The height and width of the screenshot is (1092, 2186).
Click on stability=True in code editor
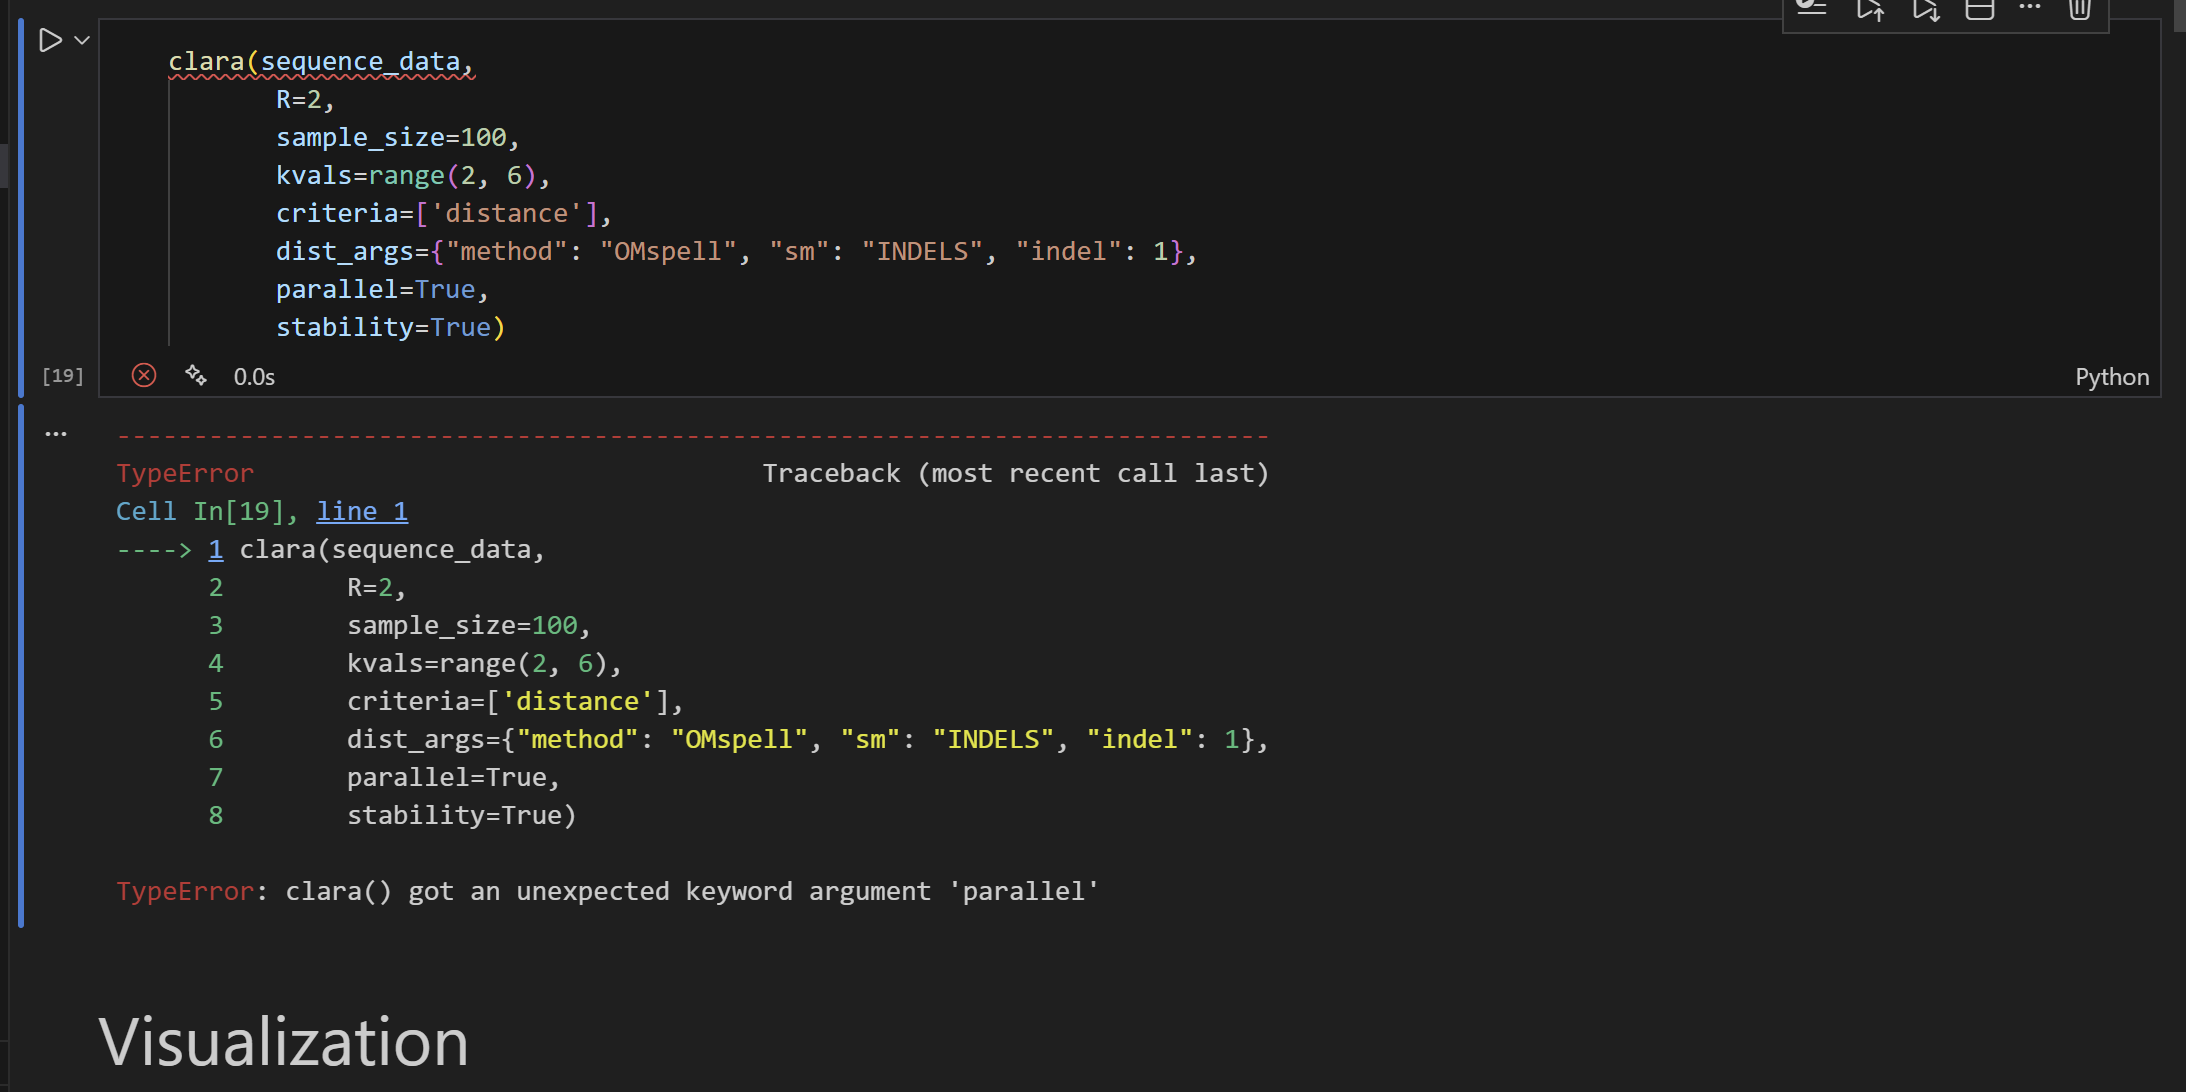[x=390, y=328]
